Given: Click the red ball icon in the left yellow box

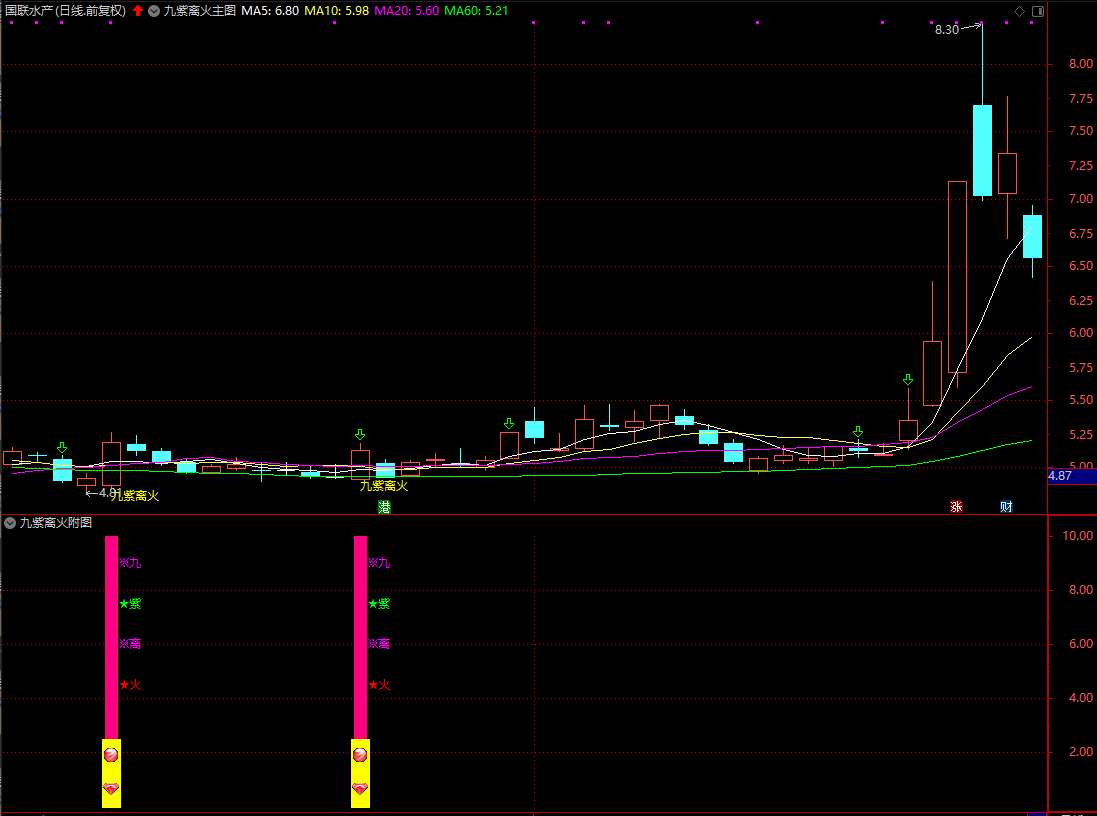Looking at the screenshot, I should pyautogui.click(x=111, y=755).
